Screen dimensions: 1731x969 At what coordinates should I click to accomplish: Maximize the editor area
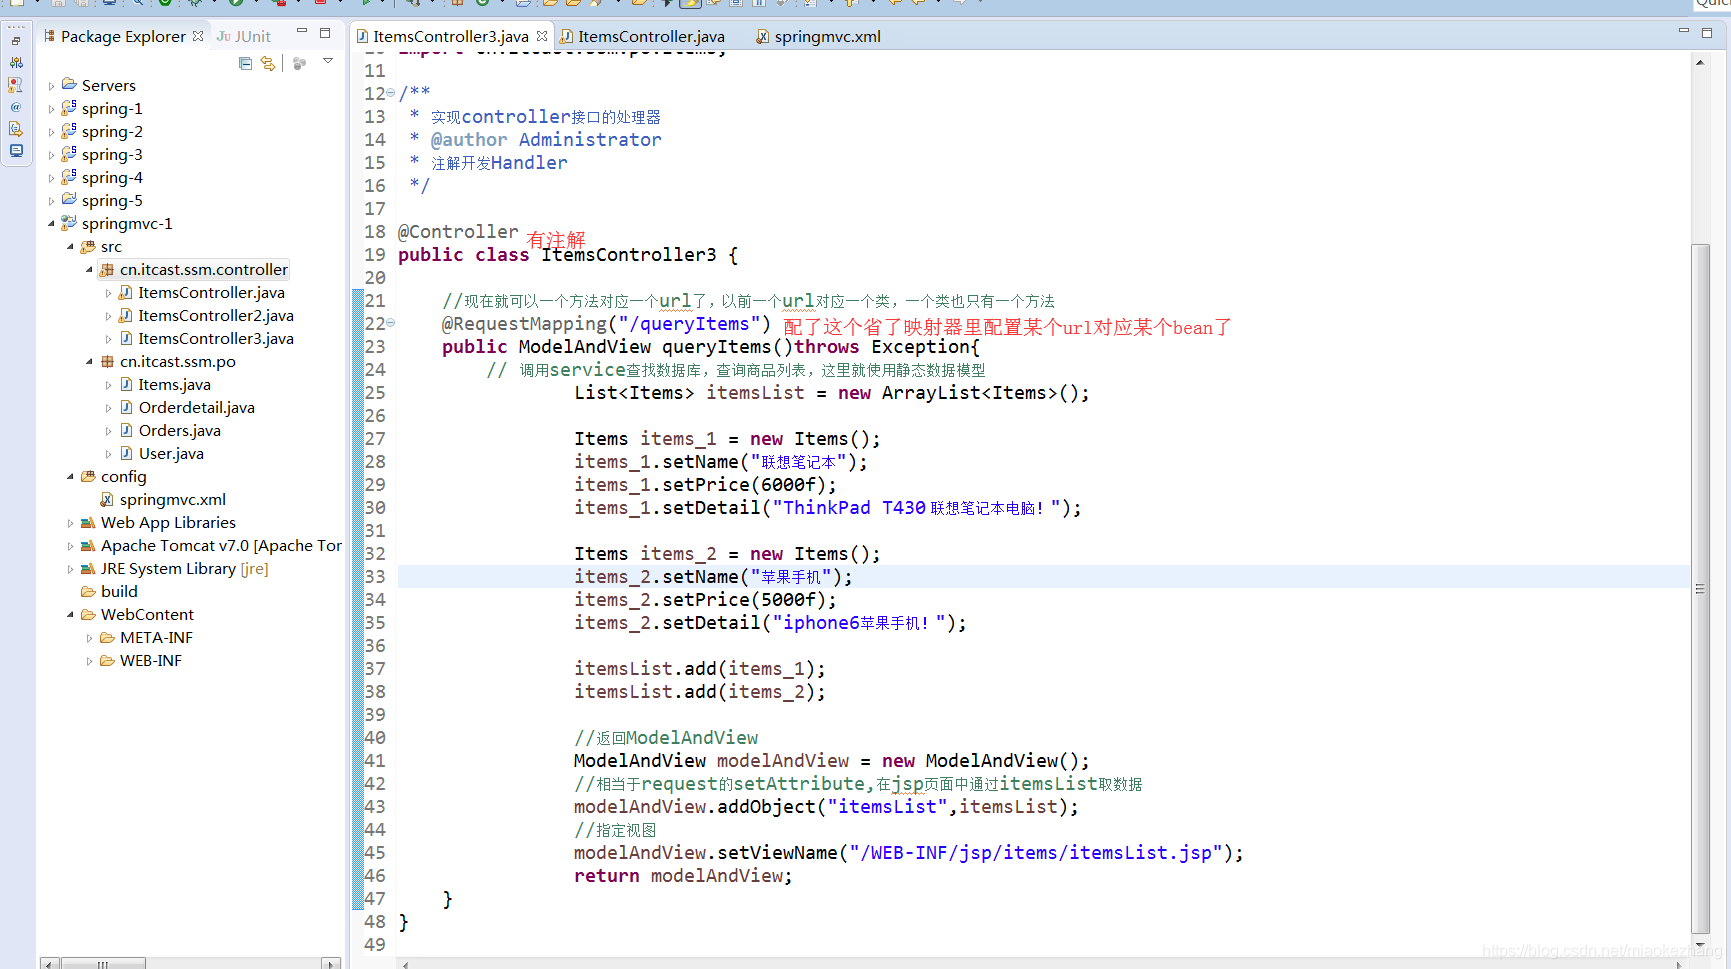point(1707,33)
